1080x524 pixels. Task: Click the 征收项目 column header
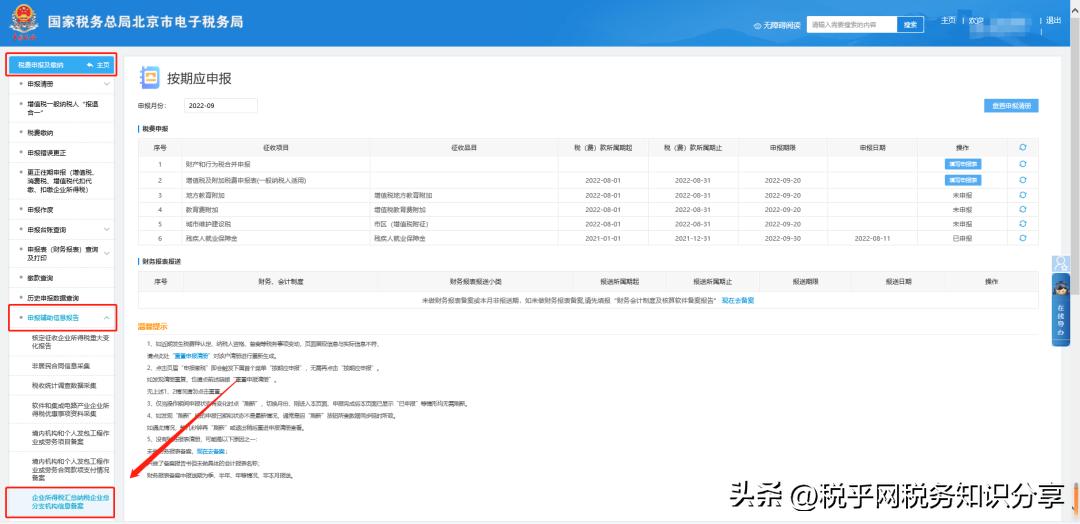(276, 147)
